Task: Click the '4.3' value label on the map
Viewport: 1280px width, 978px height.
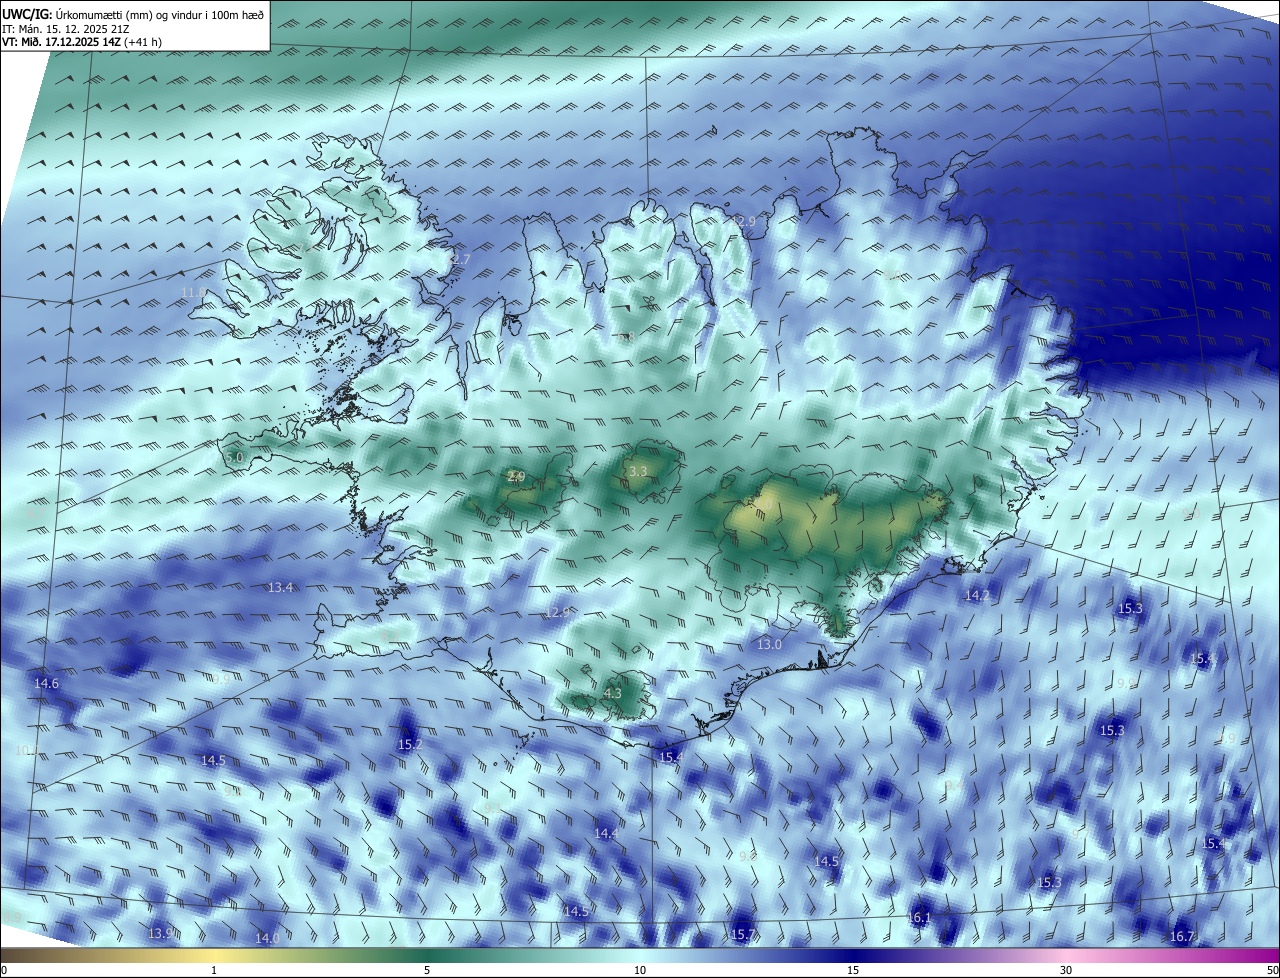Action: click(x=613, y=693)
